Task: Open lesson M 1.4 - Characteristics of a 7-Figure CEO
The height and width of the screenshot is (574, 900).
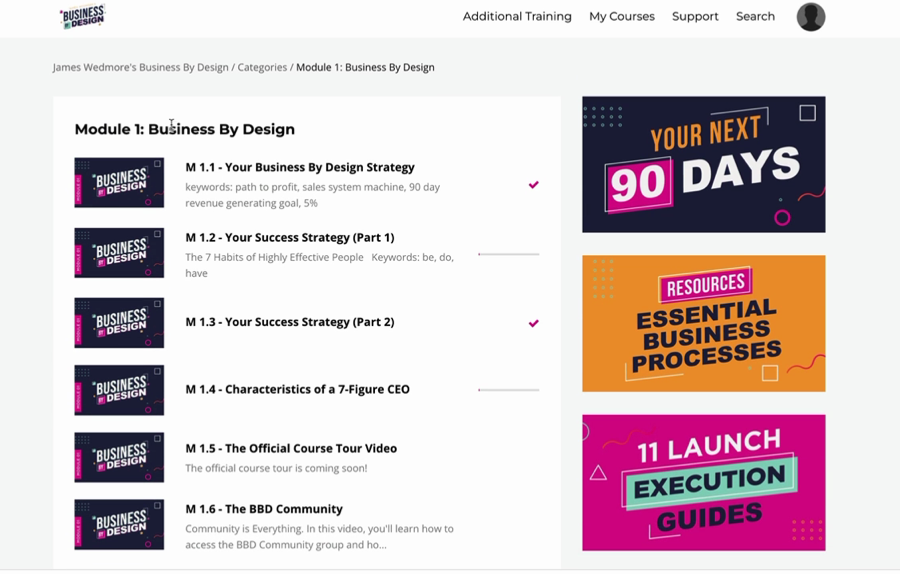Action: click(x=297, y=389)
